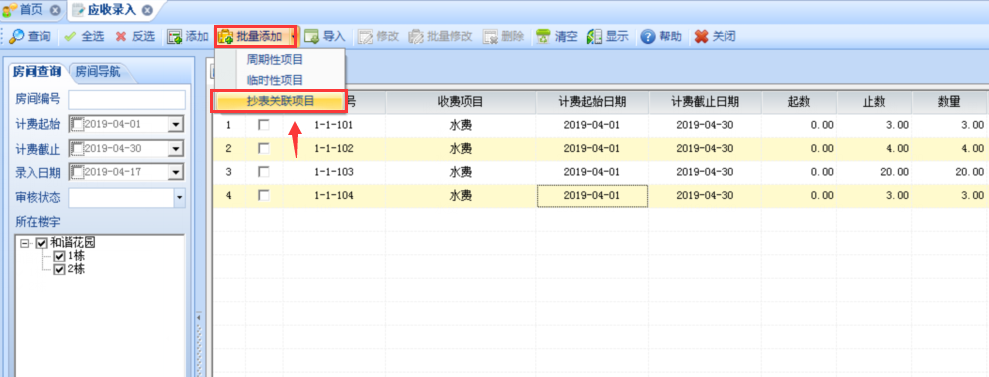Close the 首页 tab
The image size is (989, 377).
pos(55,11)
